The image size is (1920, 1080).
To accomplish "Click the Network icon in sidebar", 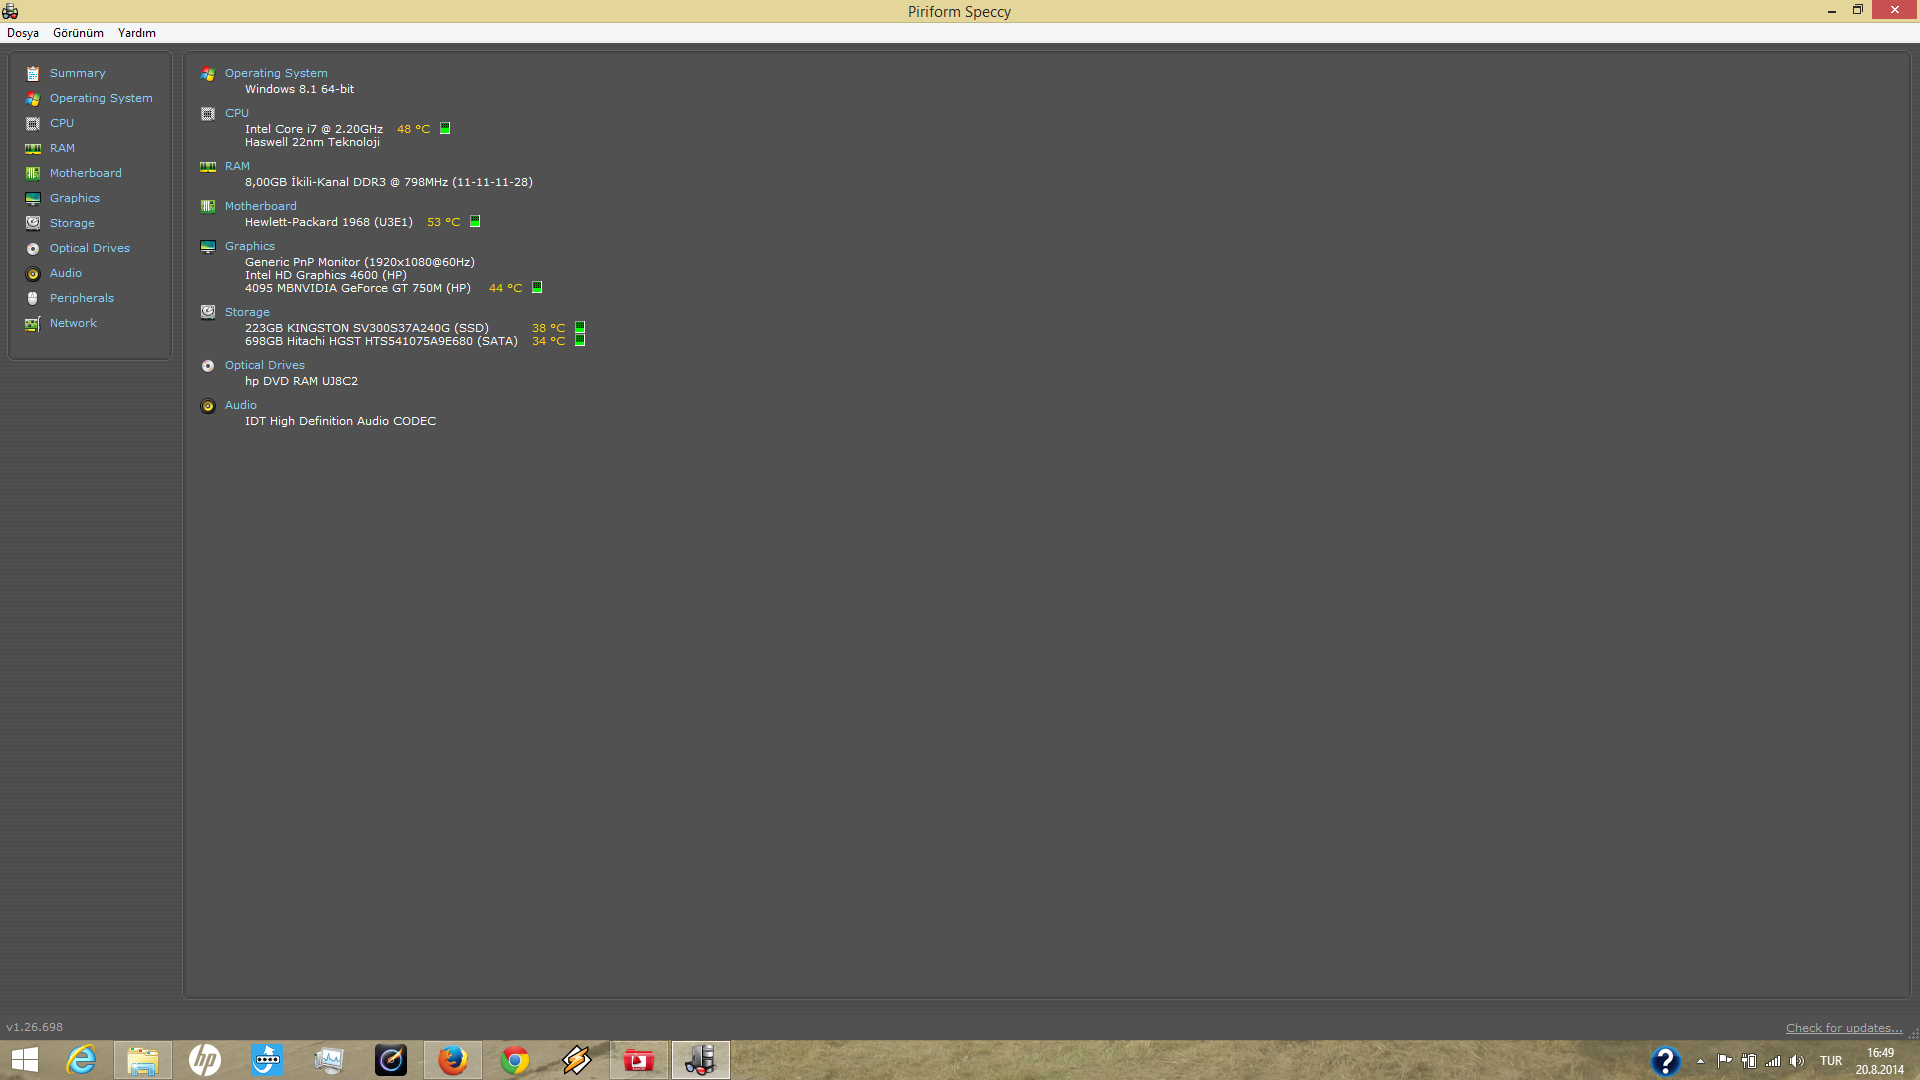I will coord(33,323).
